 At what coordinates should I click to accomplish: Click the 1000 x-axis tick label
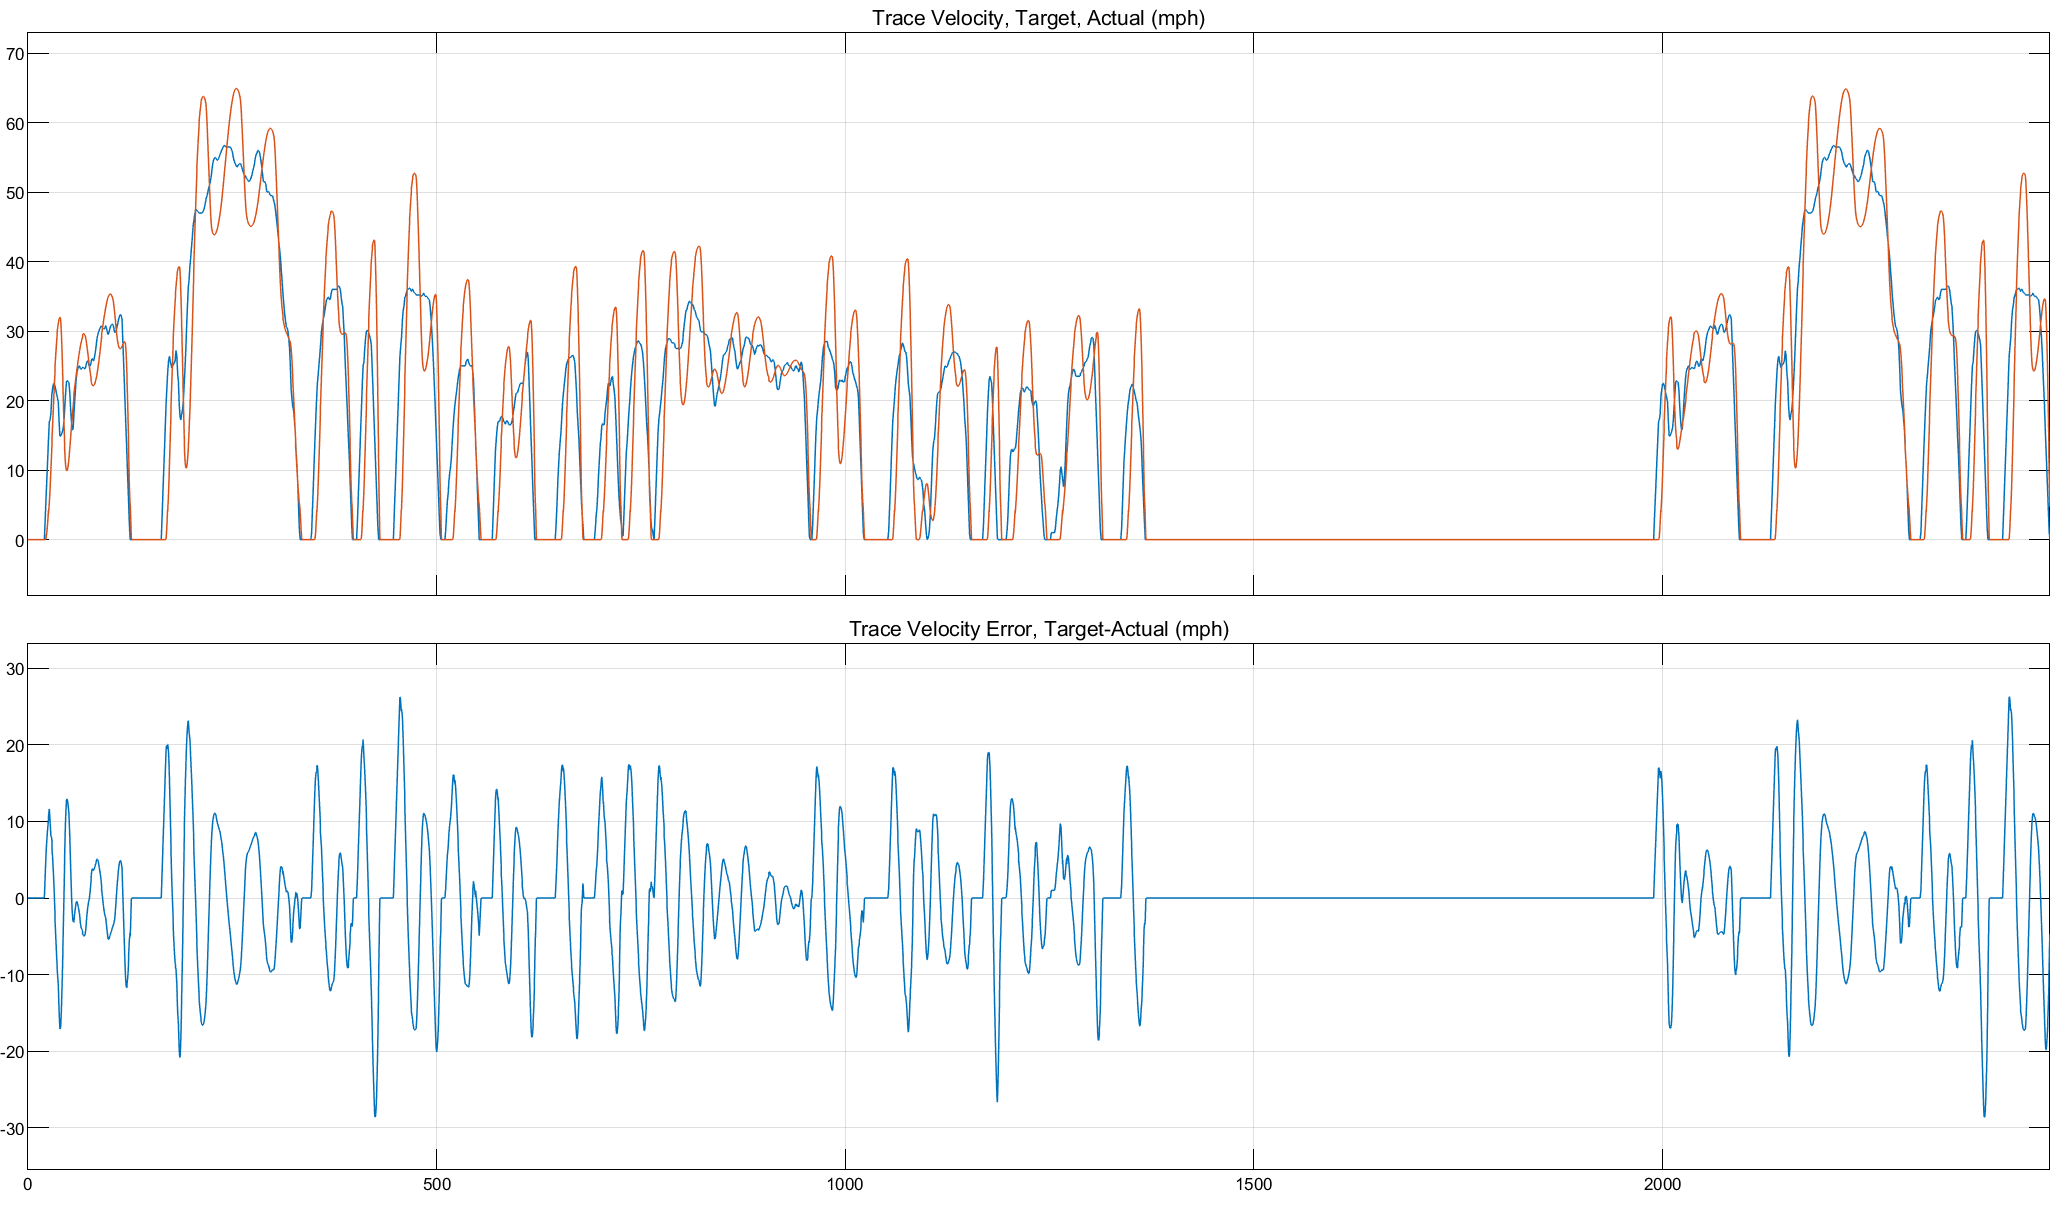tap(845, 1185)
